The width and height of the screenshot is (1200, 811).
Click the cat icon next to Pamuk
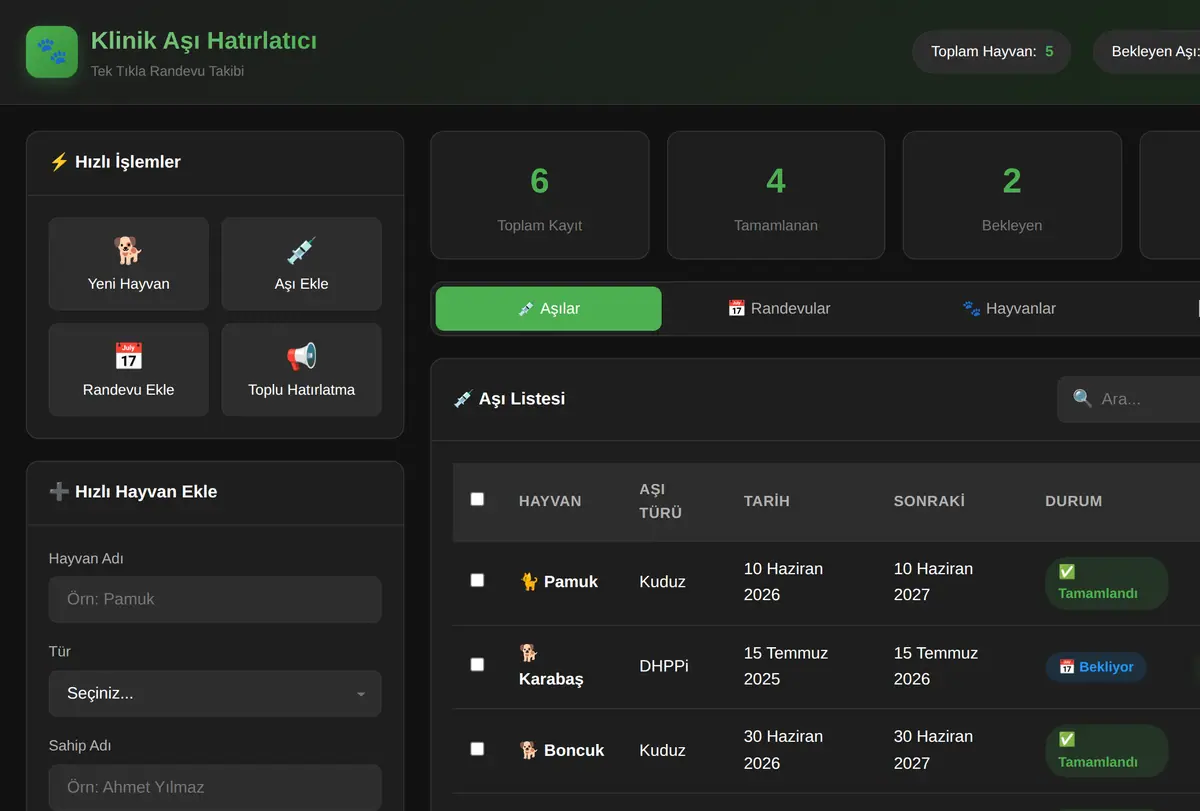pos(529,581)
